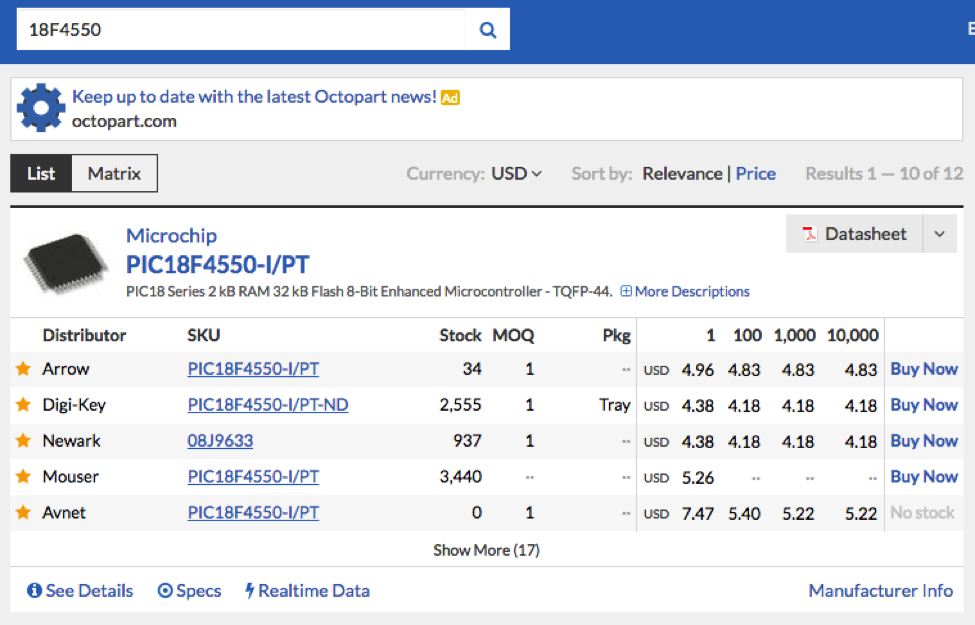Click No stock label for Avnet

922,512
